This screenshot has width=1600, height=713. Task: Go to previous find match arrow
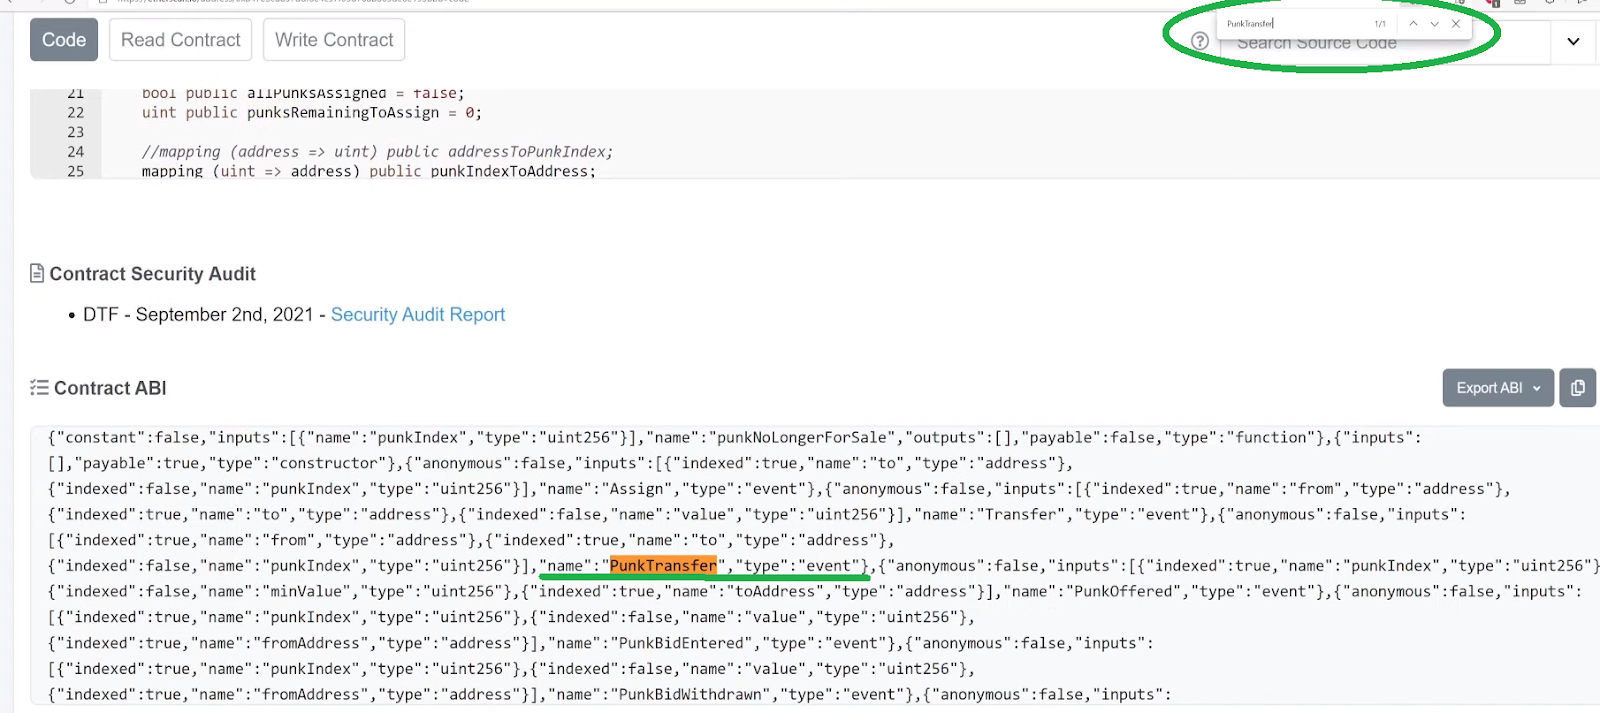click(1413, 23)
